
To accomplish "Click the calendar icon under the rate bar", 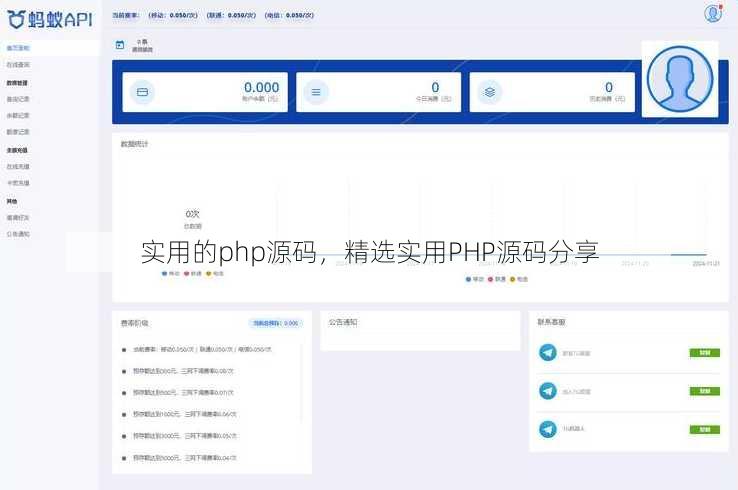I will pyautogui.click(x=120, y=45).
